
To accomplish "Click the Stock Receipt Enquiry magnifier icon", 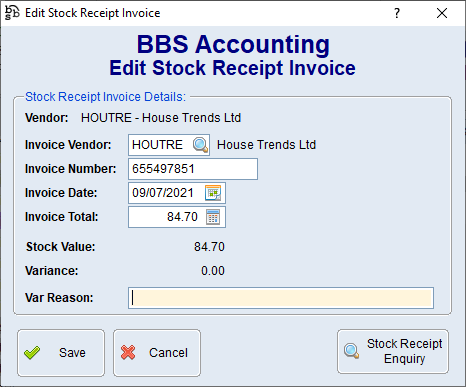I will click(352, 351).
